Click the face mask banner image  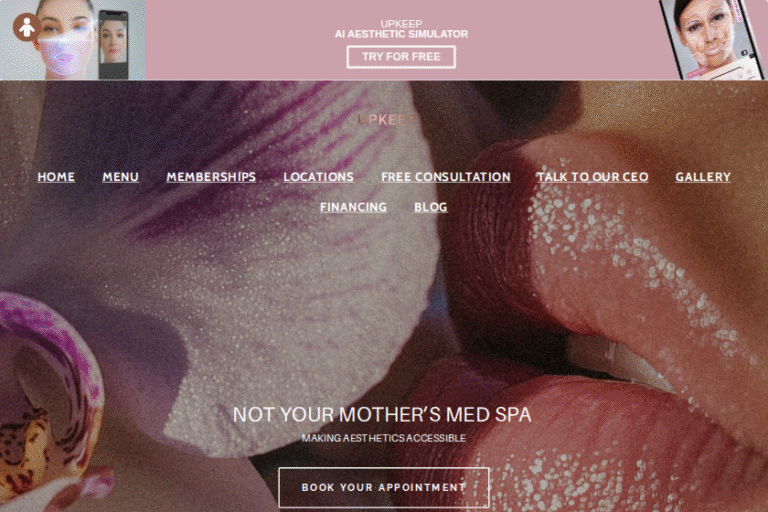pyautogui.click(x=72, y=40)
